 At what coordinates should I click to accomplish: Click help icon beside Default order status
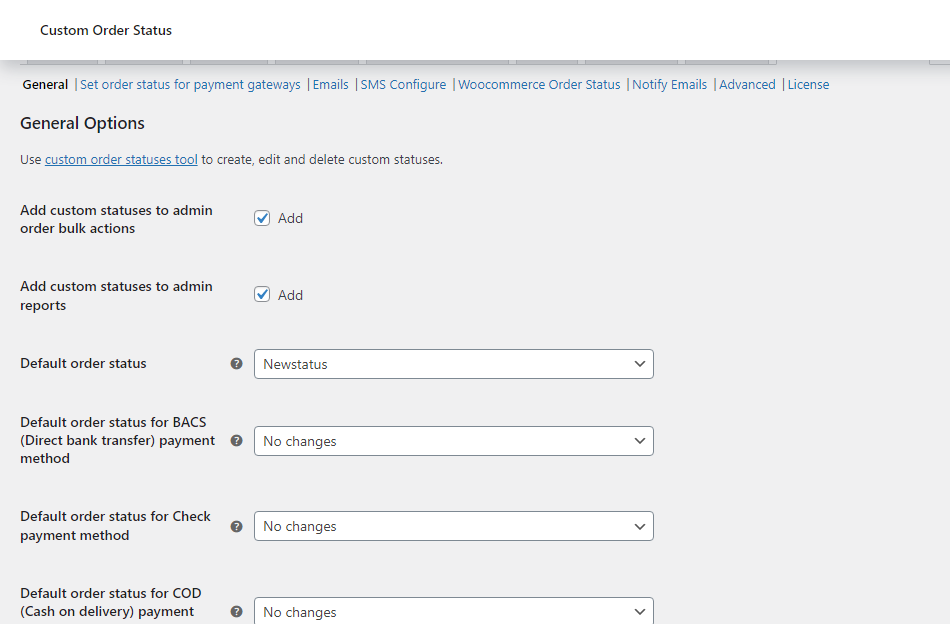coord(237,364)
